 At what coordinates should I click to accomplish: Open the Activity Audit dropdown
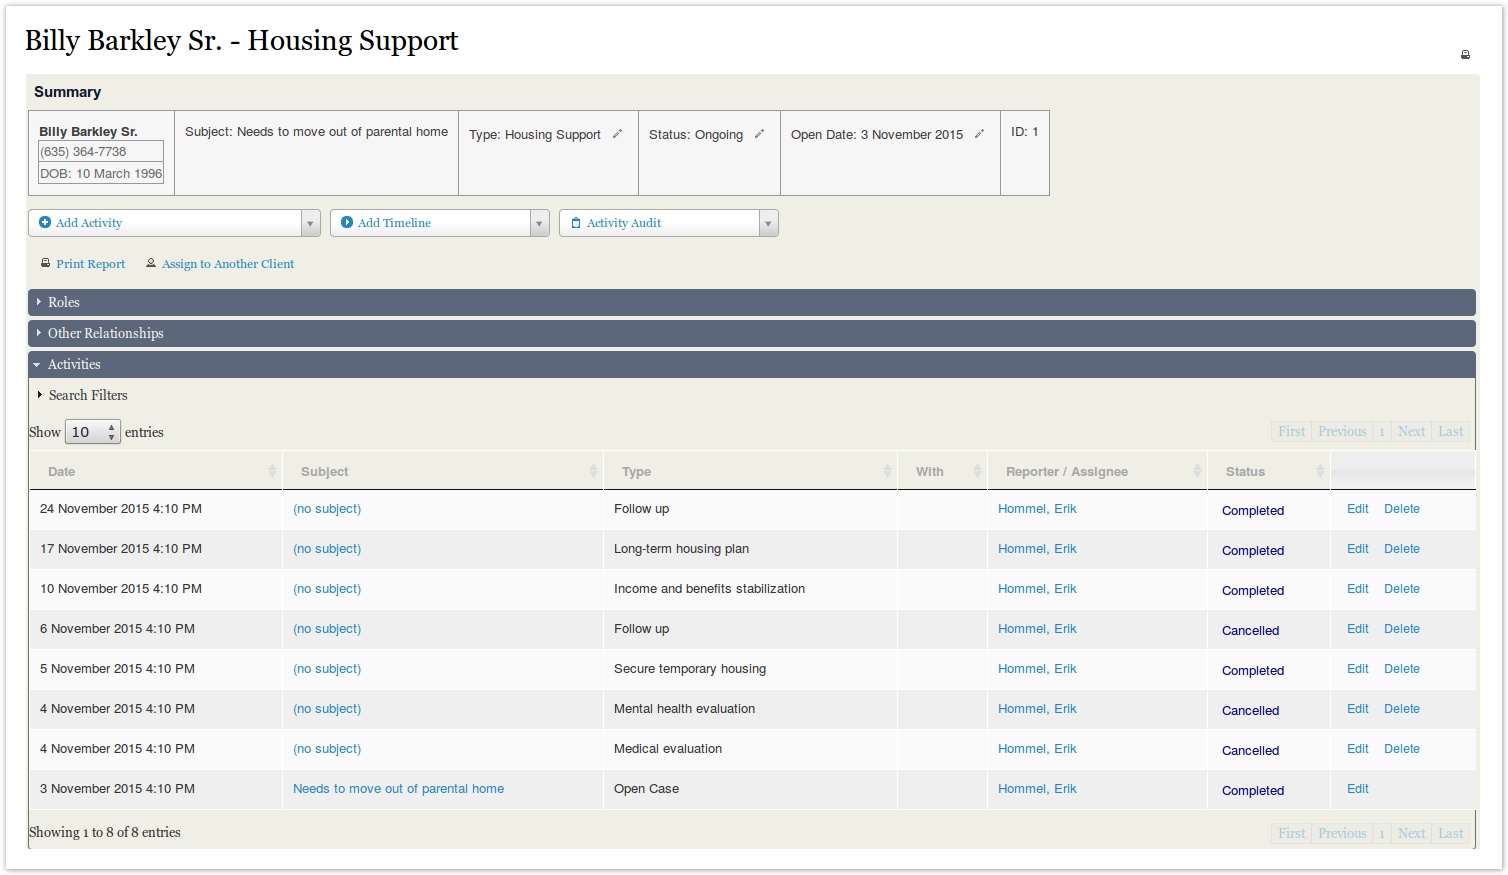point(768,223)
